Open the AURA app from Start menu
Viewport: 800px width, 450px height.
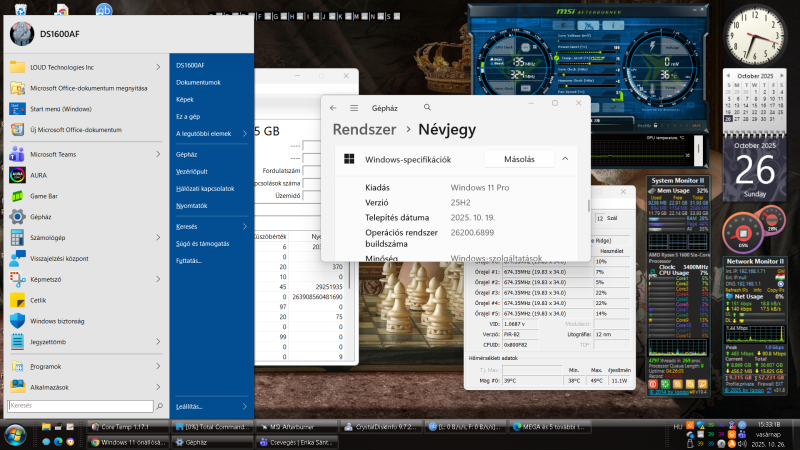(x=17, y=175)
